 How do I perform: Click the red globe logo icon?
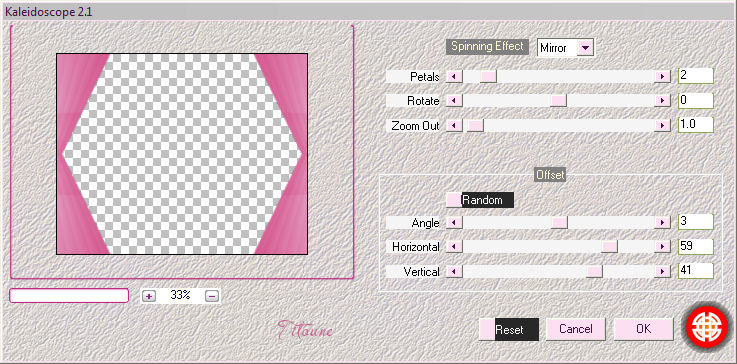[706, 326]
